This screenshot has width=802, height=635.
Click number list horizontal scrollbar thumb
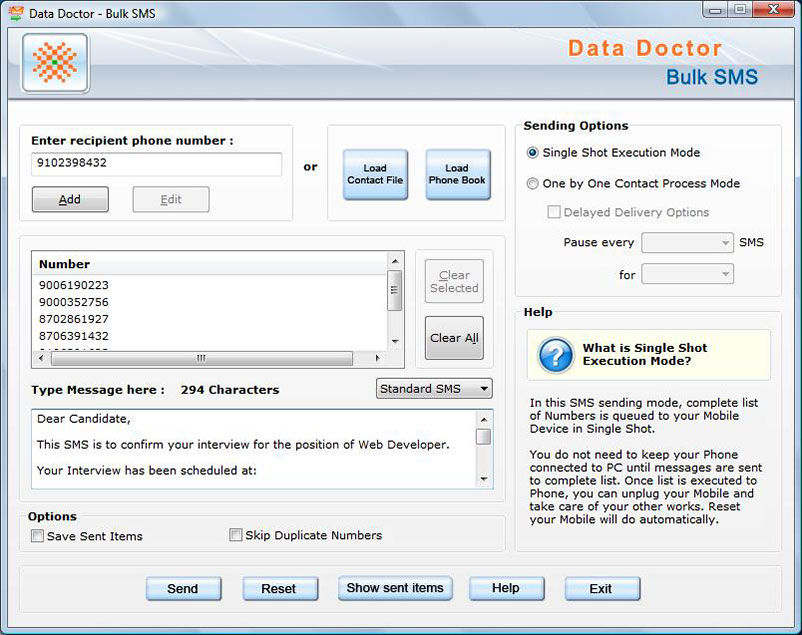[x=202, y=358]
